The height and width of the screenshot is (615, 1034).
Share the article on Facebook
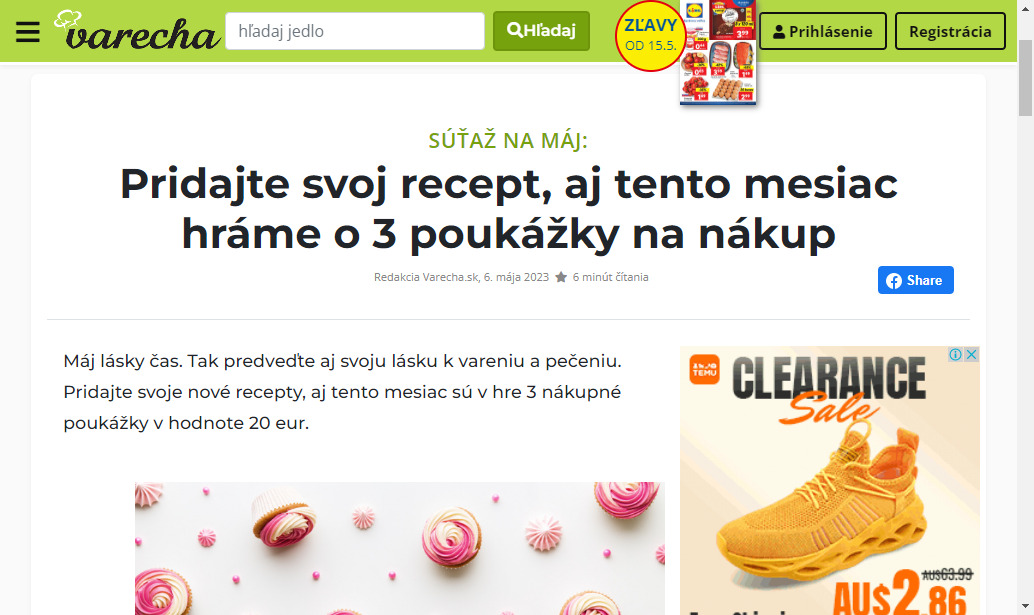point(915,280)
